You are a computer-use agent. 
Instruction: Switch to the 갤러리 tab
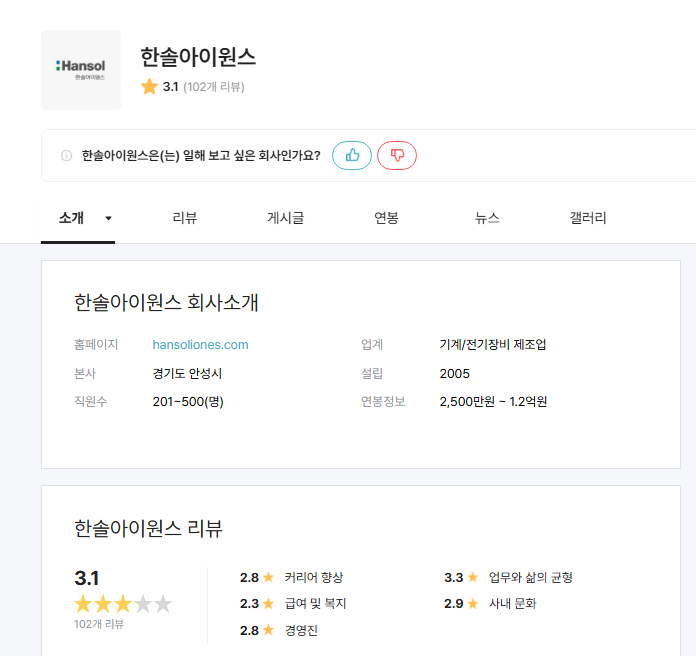click(x=588, y=218)
